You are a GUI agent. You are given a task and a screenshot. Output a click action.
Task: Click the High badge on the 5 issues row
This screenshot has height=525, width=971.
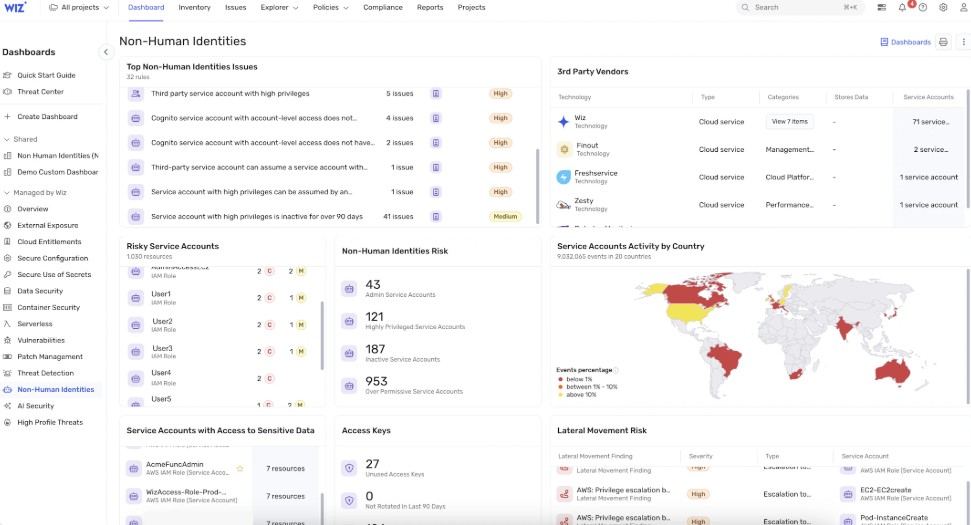click(500, 93)
